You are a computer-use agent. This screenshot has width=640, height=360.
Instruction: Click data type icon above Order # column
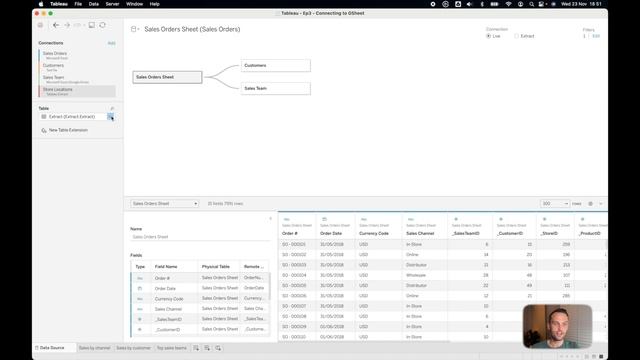tap(286, 220)
